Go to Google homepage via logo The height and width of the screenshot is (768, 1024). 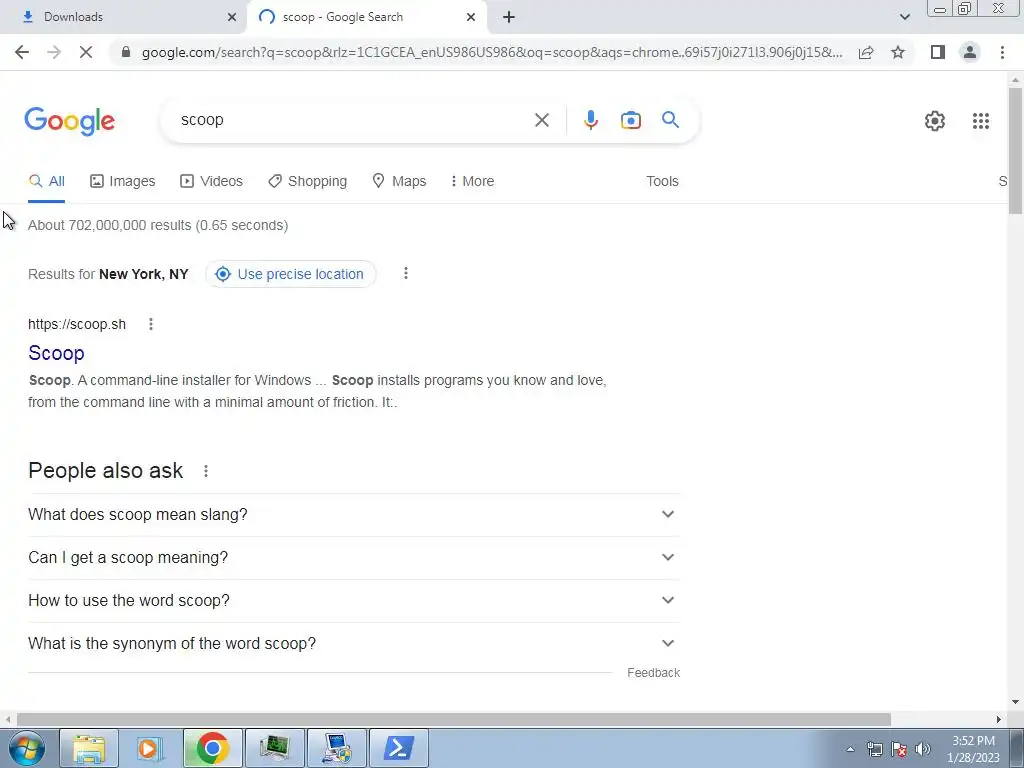coord(70,121)
